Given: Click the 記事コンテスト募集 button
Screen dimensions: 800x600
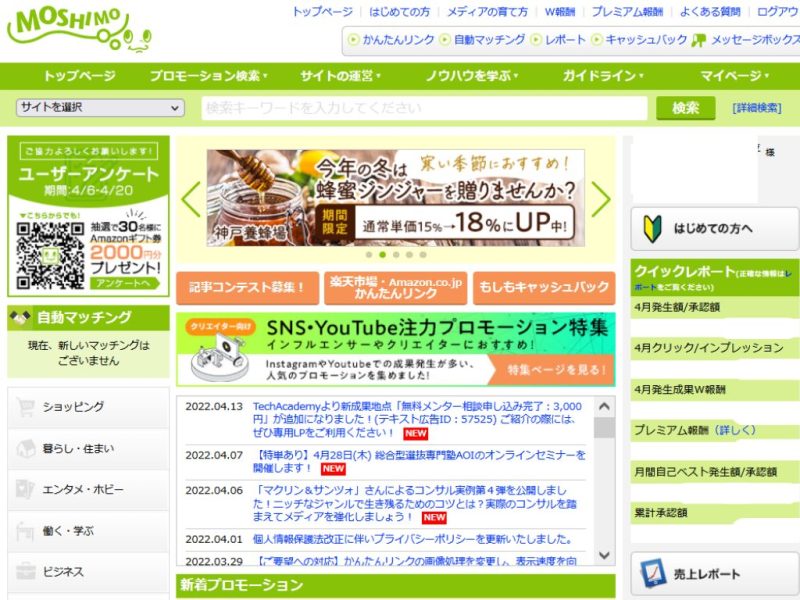Looking at the screenshot, I should pyautogui.click(x=247, y=288).
